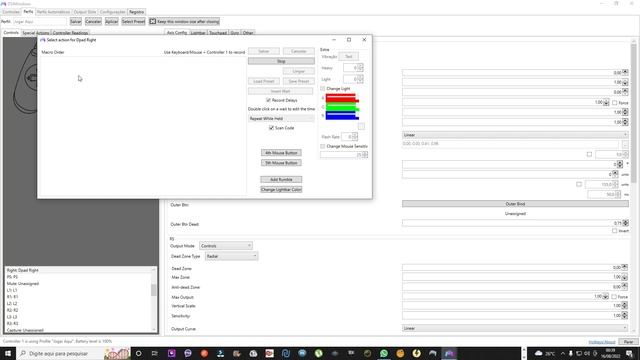The height and width of the screenshot is (360, 640).
Task: Adjust the Outer Btn Dead stepper
Action: tap(626, 223)
